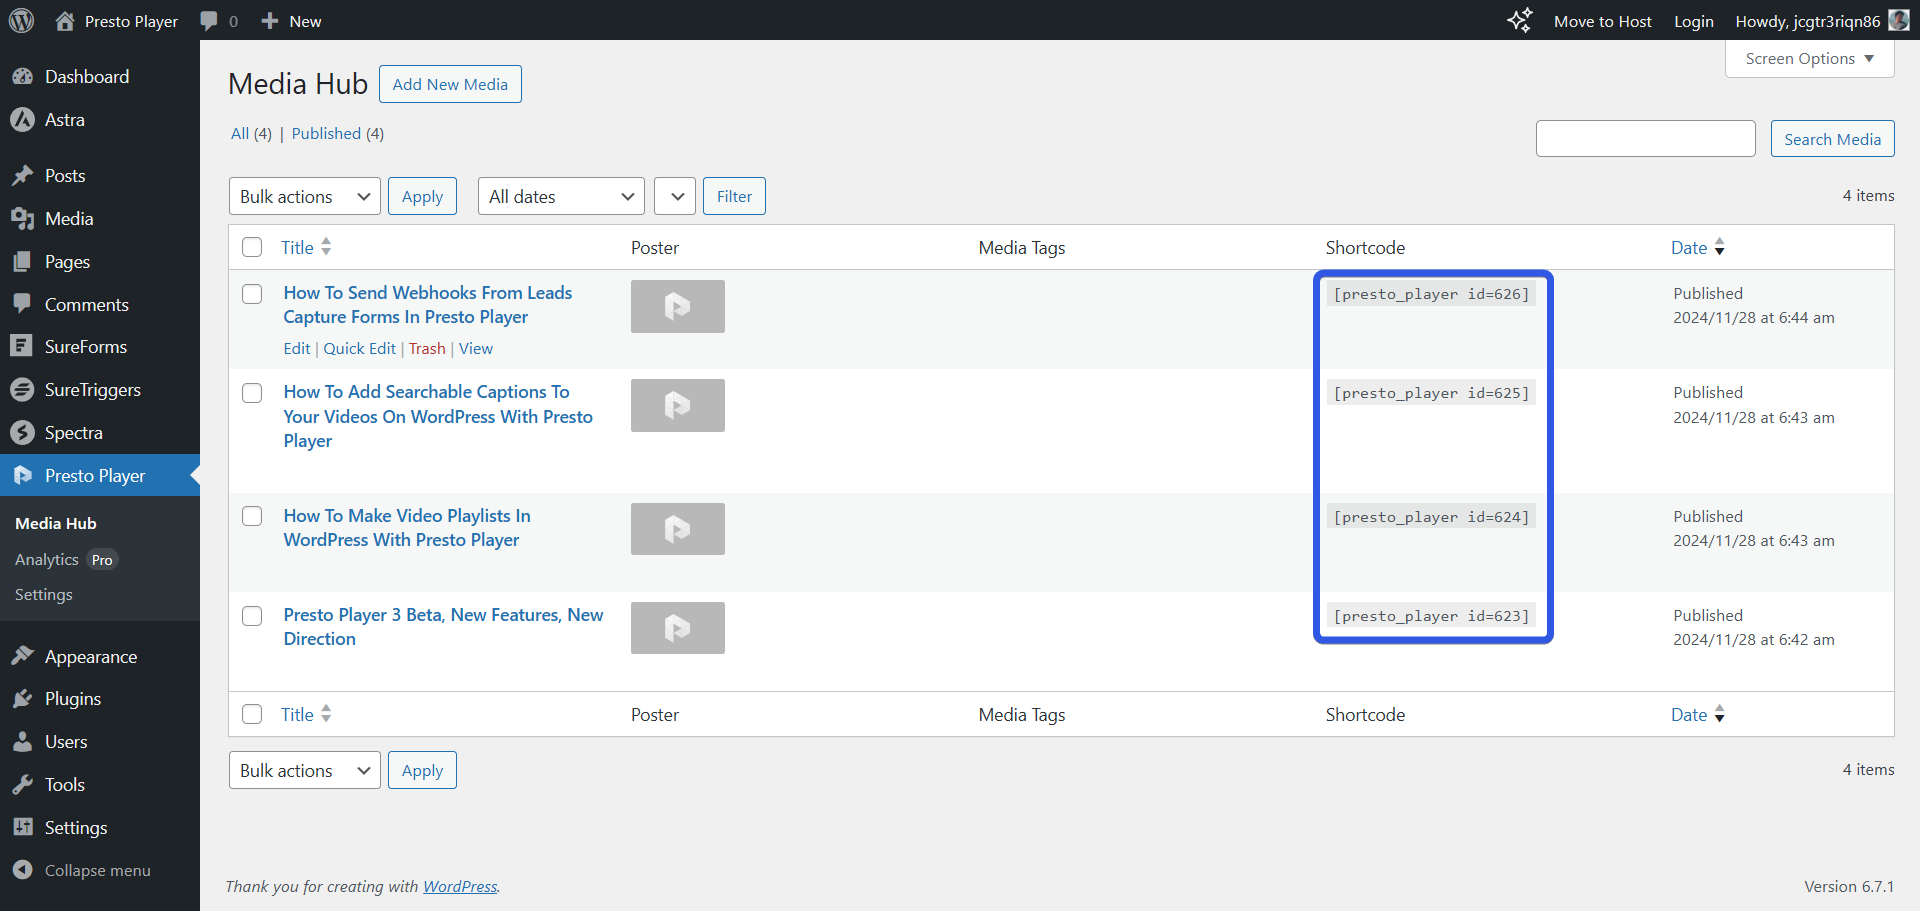Click the Filter button
Image resolution: width=1920 pixels, height=911 pixels.
(734, 196)
